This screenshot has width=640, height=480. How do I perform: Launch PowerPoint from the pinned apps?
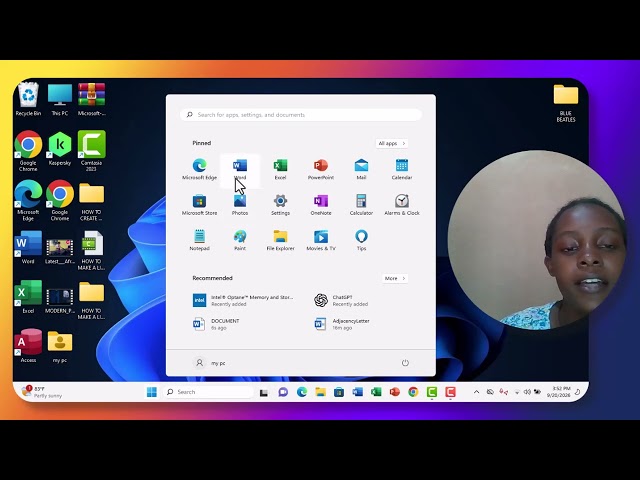point(321,169)
